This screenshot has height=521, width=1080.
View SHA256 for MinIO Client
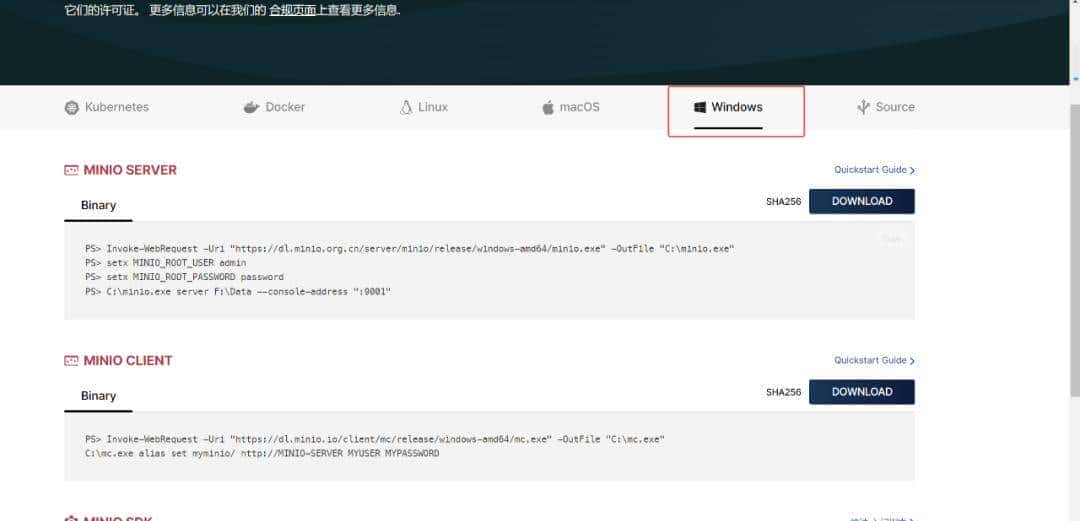(783, 392)
